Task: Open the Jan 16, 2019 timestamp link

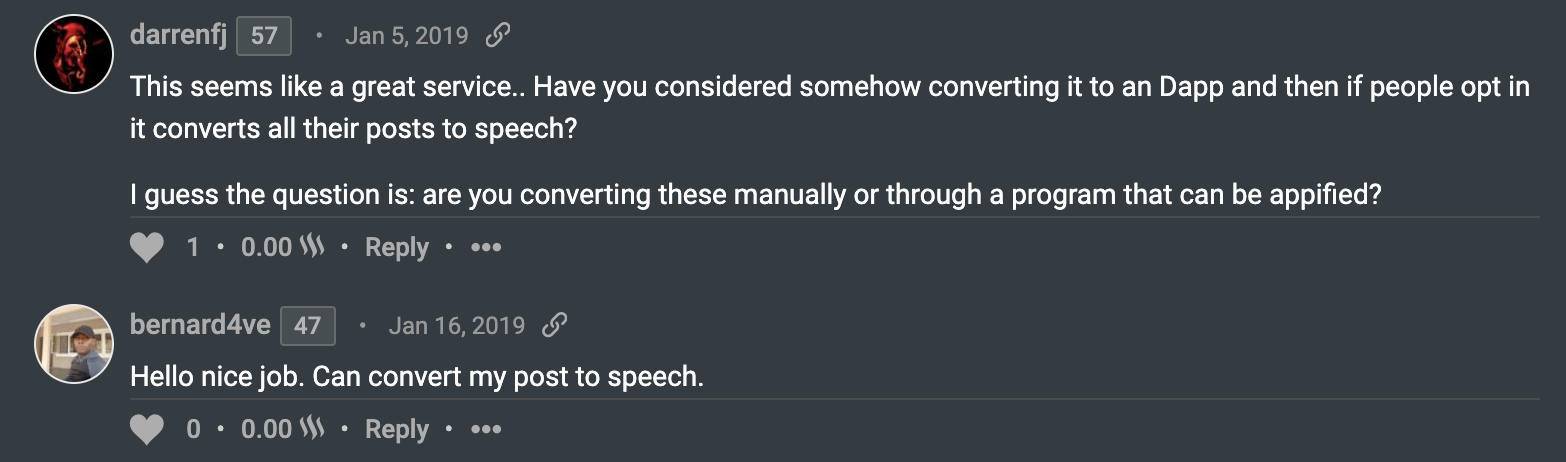Action: tap(456, 325)
